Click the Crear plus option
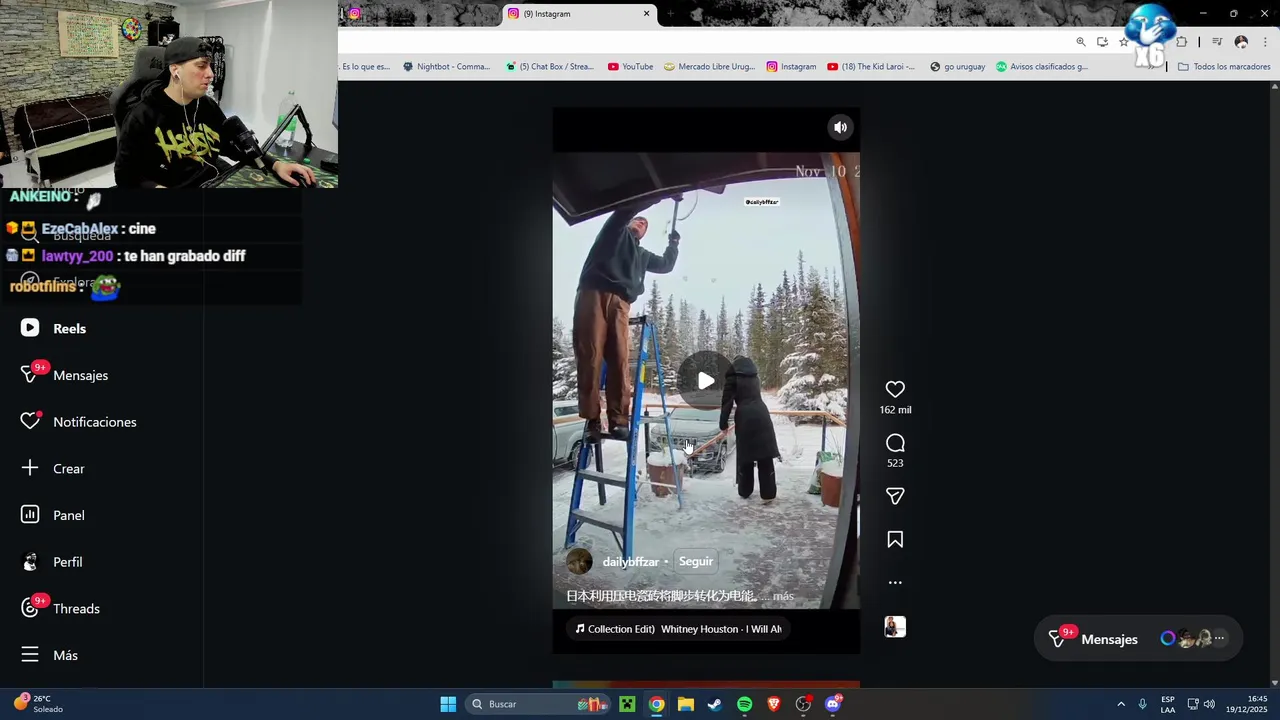This screenshot has height=720, width=1280. pyautogui.click(x=54, y=468)
